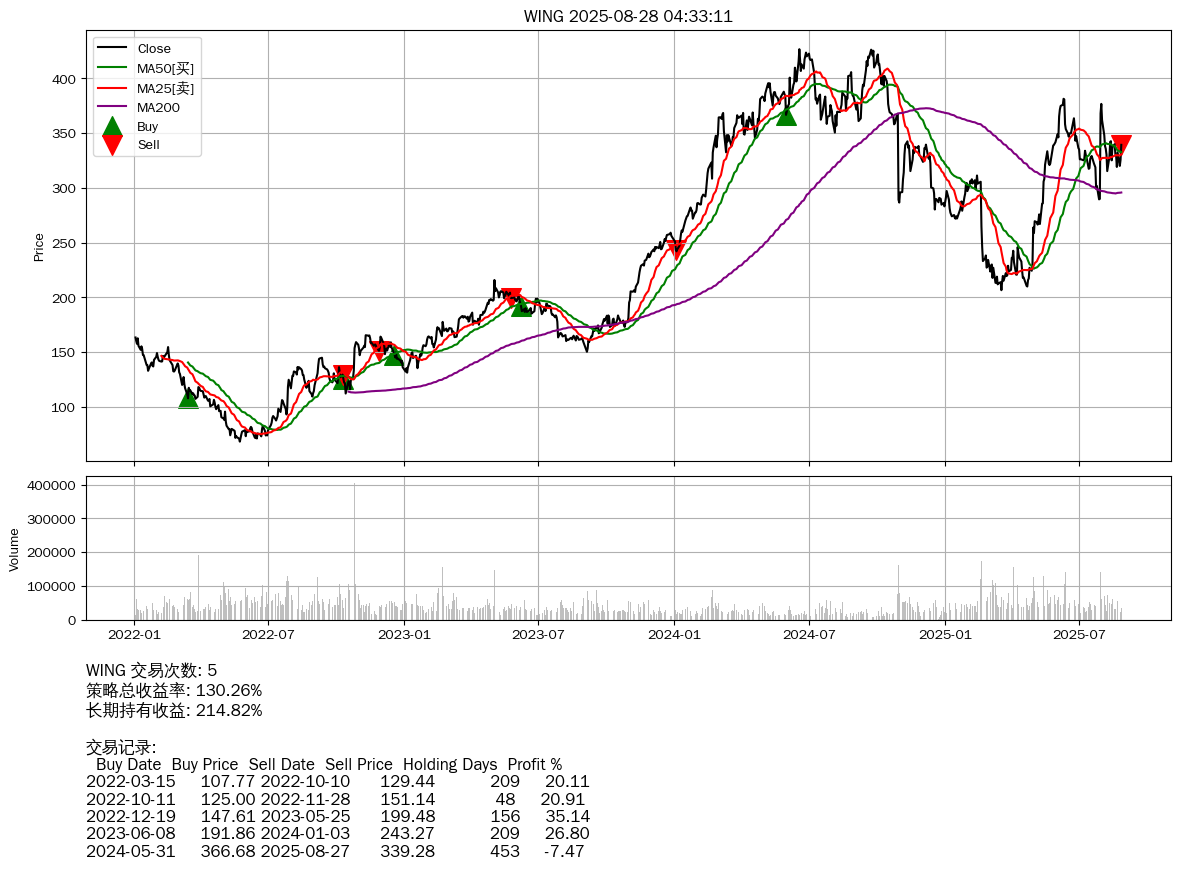Screen dimensions: 1180x869
Task: Click the tallest volume spike in late 2022
Action: pyautogui.click(x=355, y=550)
